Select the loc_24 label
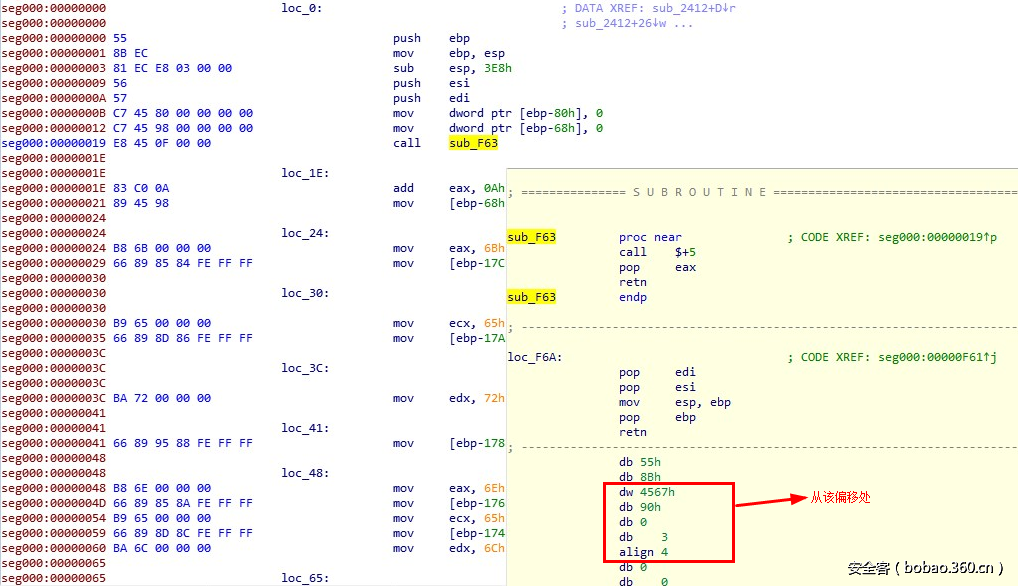 coord(302,233)
